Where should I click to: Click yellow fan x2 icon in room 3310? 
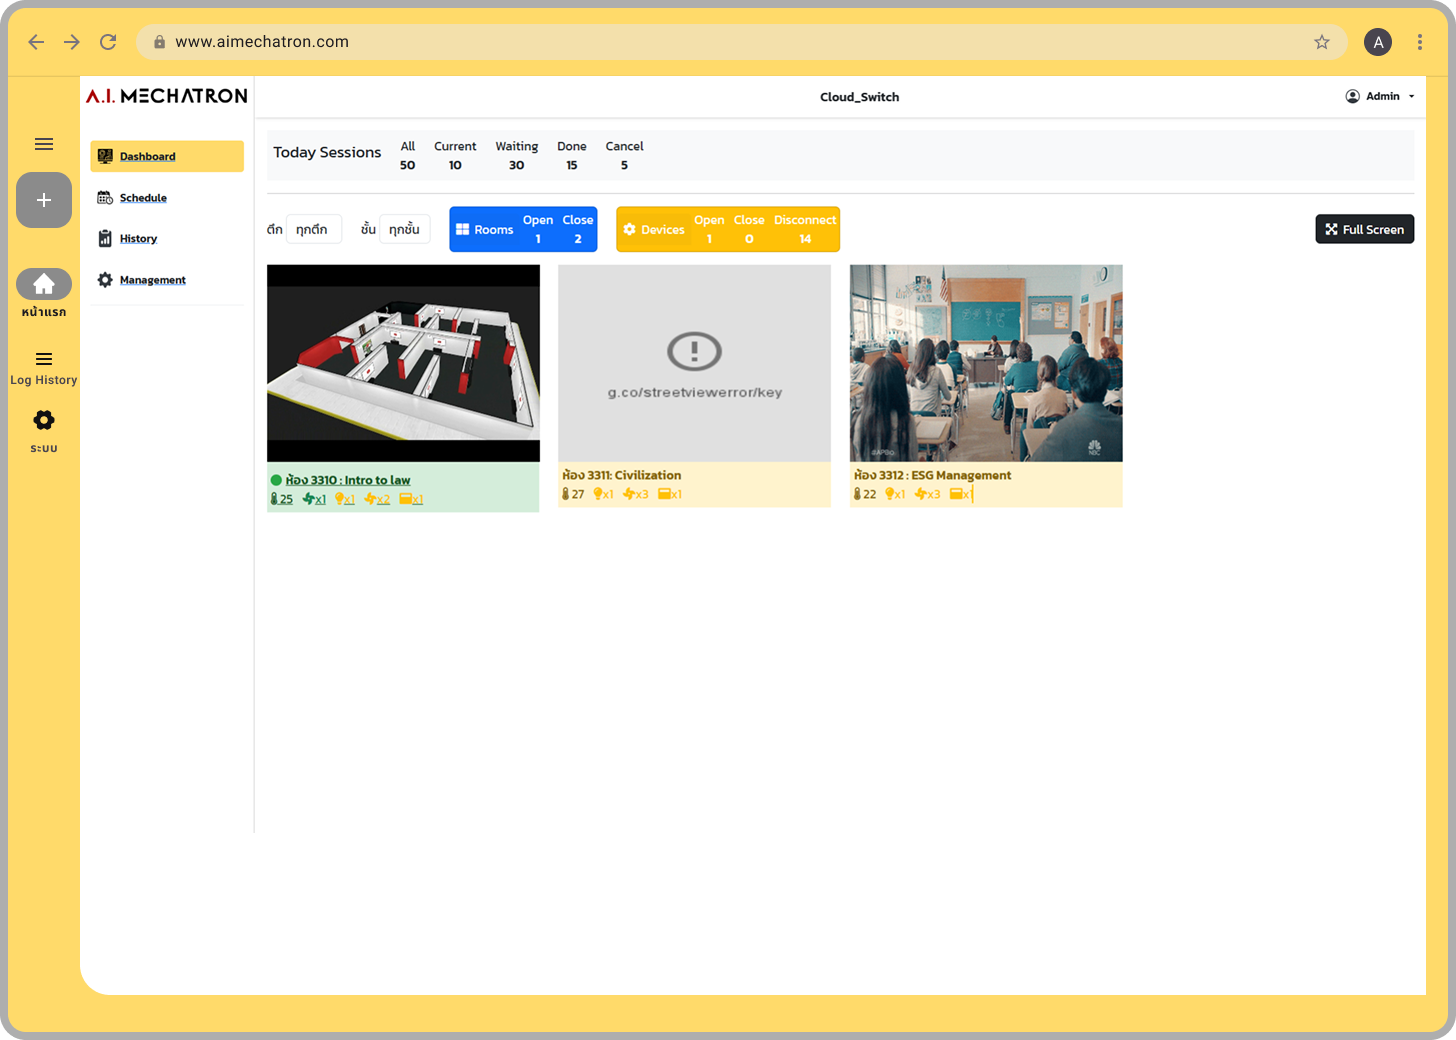(377, 499)
